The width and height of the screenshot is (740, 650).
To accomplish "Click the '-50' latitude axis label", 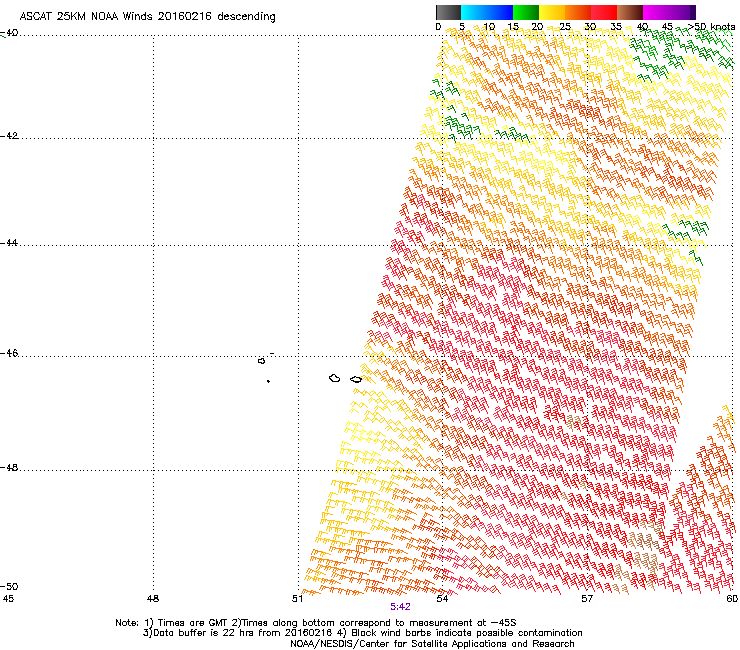I will 9,586.
